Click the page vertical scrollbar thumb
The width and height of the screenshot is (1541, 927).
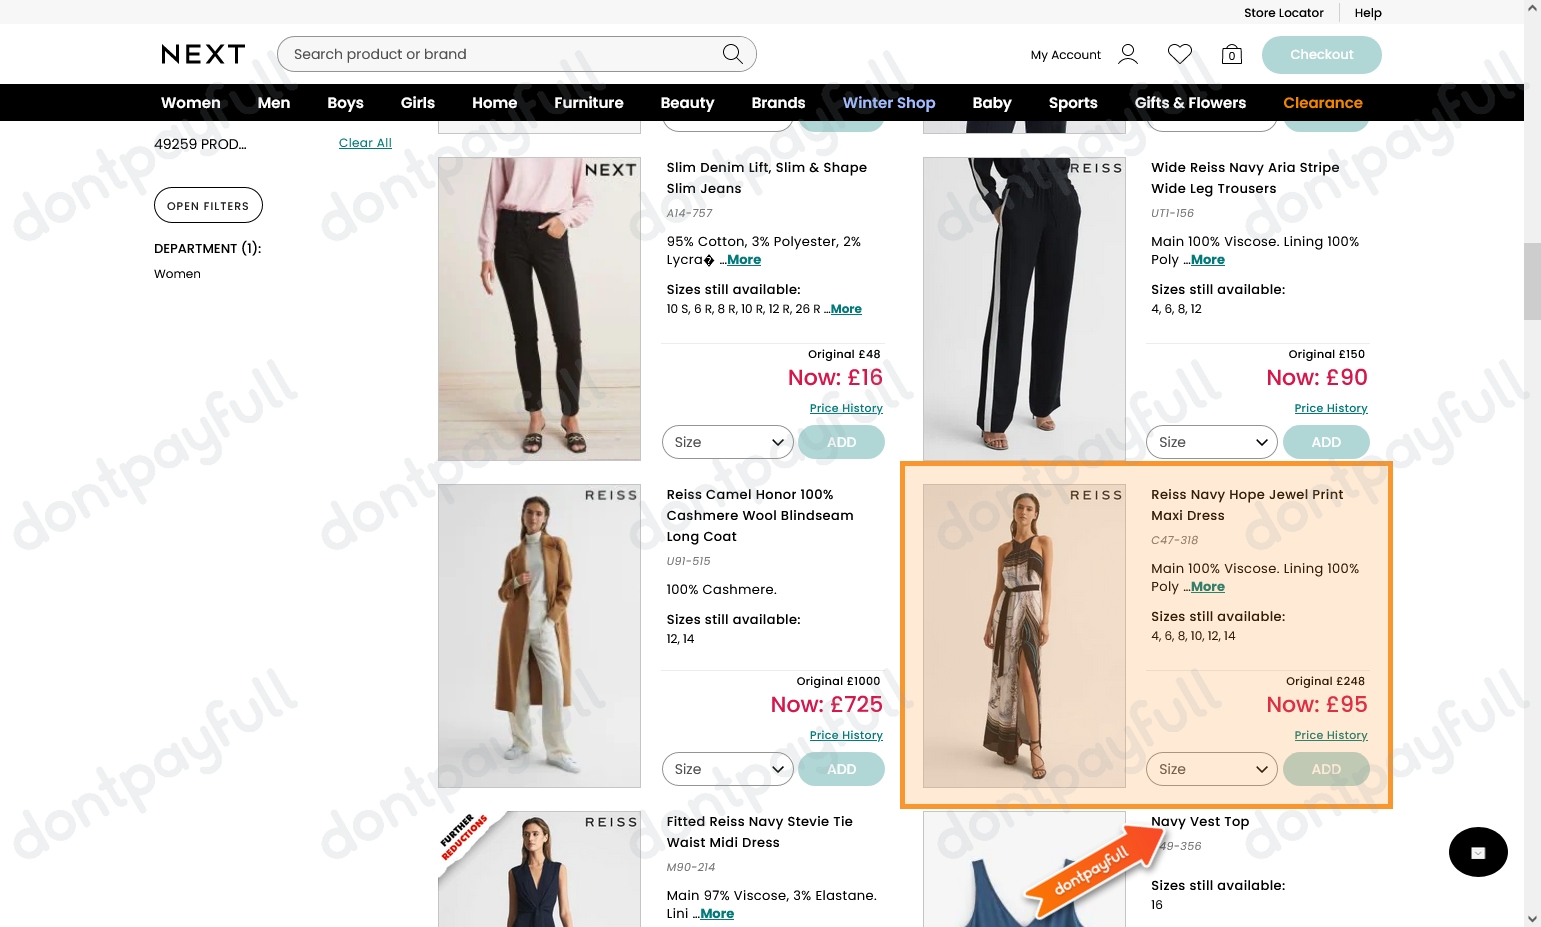pos(1532,280)
